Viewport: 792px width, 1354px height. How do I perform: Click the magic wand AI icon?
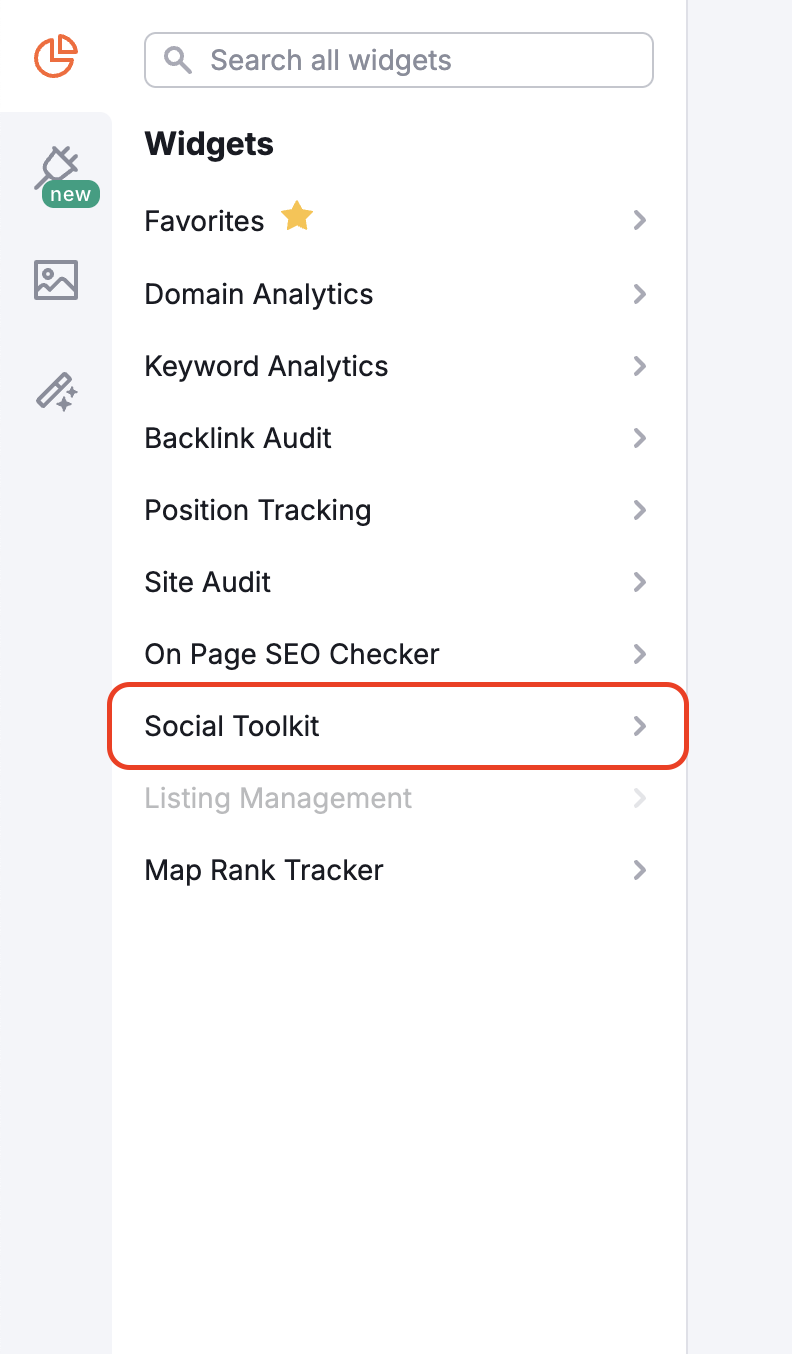click(55, 392)
